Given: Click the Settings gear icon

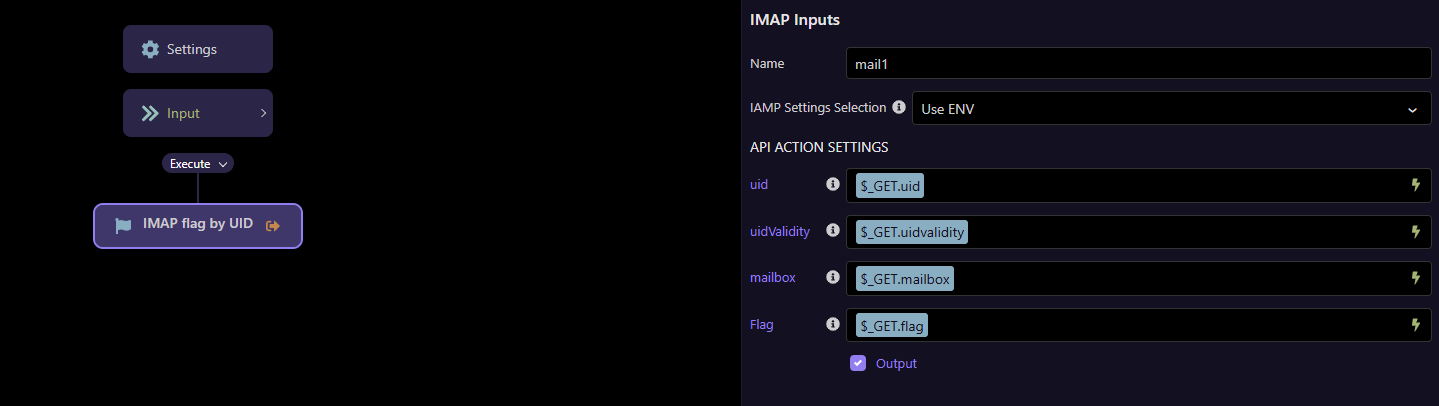Looking at the screenshot, I should coord(150,49).
